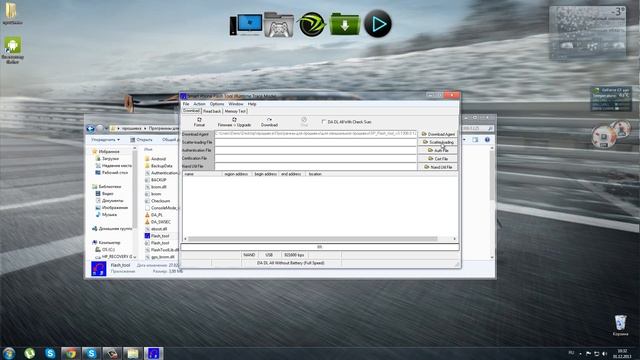Screen dimensions: 640x360
Task: Click the USB status bar entry
Action: [x=269, y=255]
